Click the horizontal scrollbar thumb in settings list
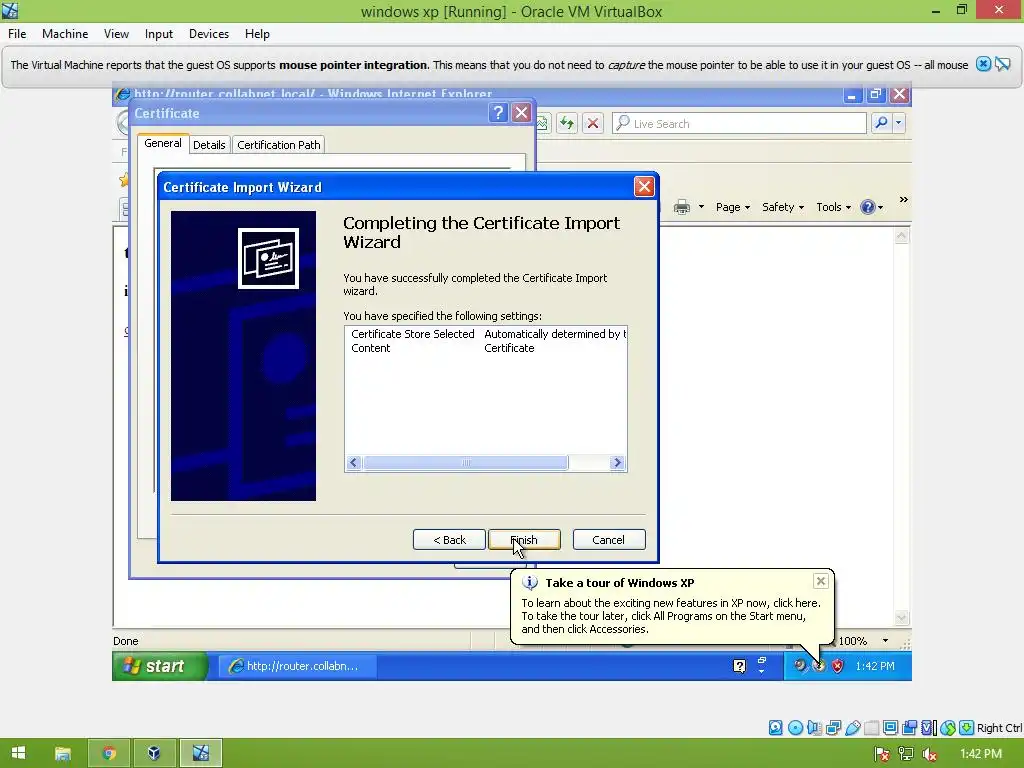Viewport: 1024px width, 768px height. (x=466, y=463)
